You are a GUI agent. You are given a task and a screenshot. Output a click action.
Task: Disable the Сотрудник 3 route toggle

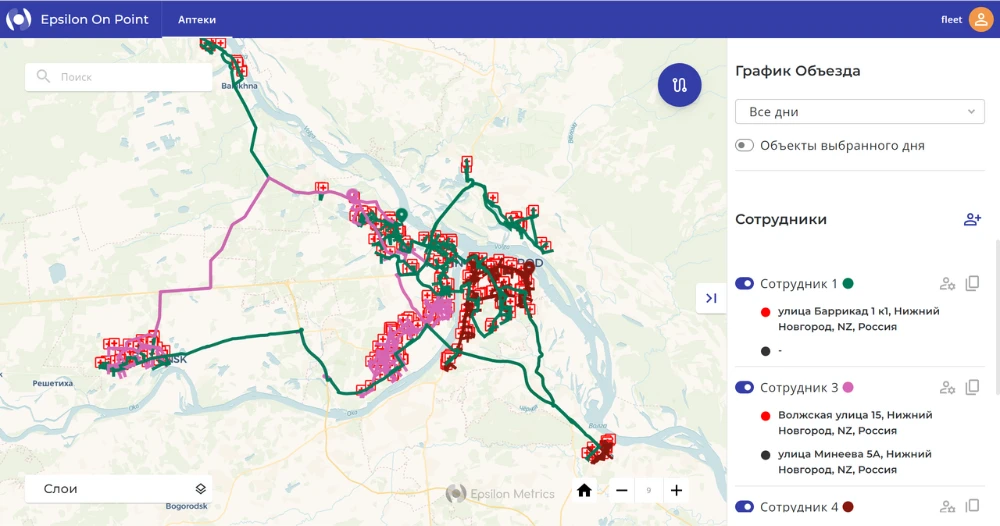click(745, 388)
